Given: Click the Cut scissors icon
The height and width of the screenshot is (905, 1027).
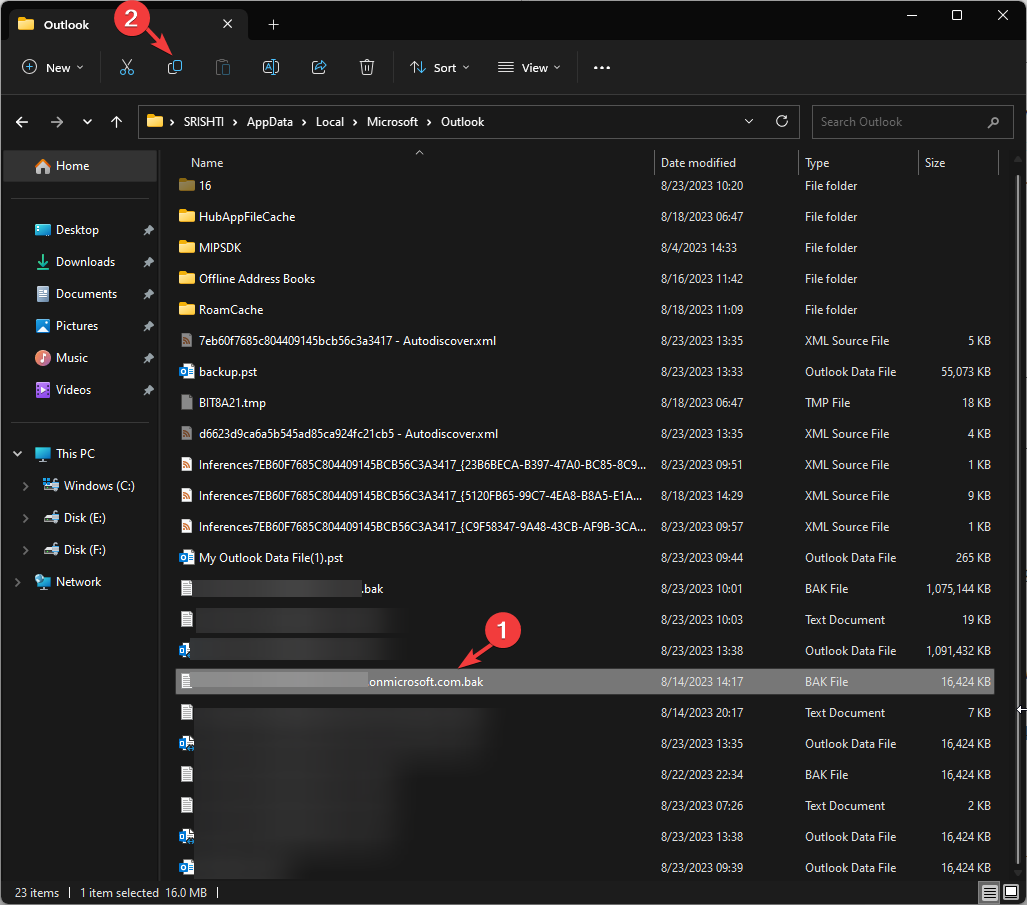Looking at the screenshot, I should [x=126, y=67].
